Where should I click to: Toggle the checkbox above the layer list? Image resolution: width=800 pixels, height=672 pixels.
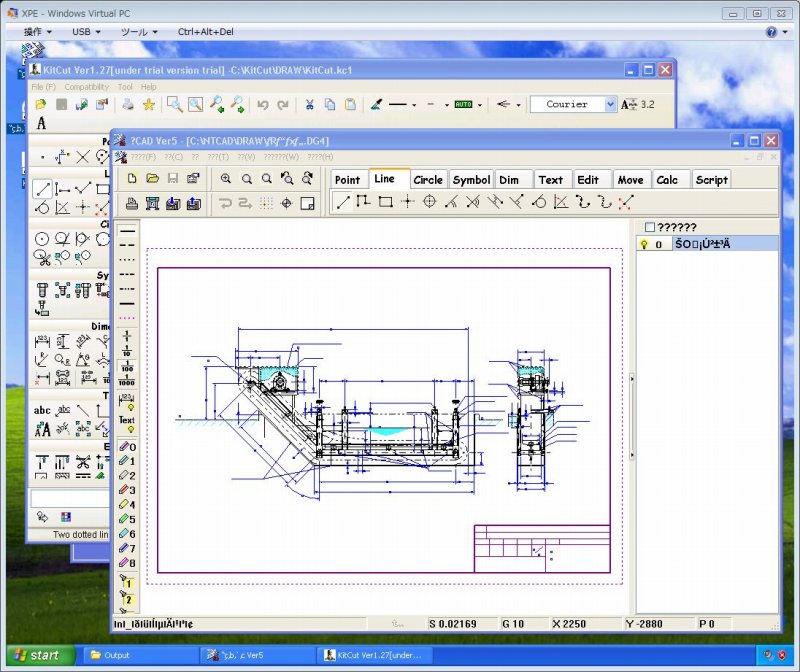pos(651,227)
